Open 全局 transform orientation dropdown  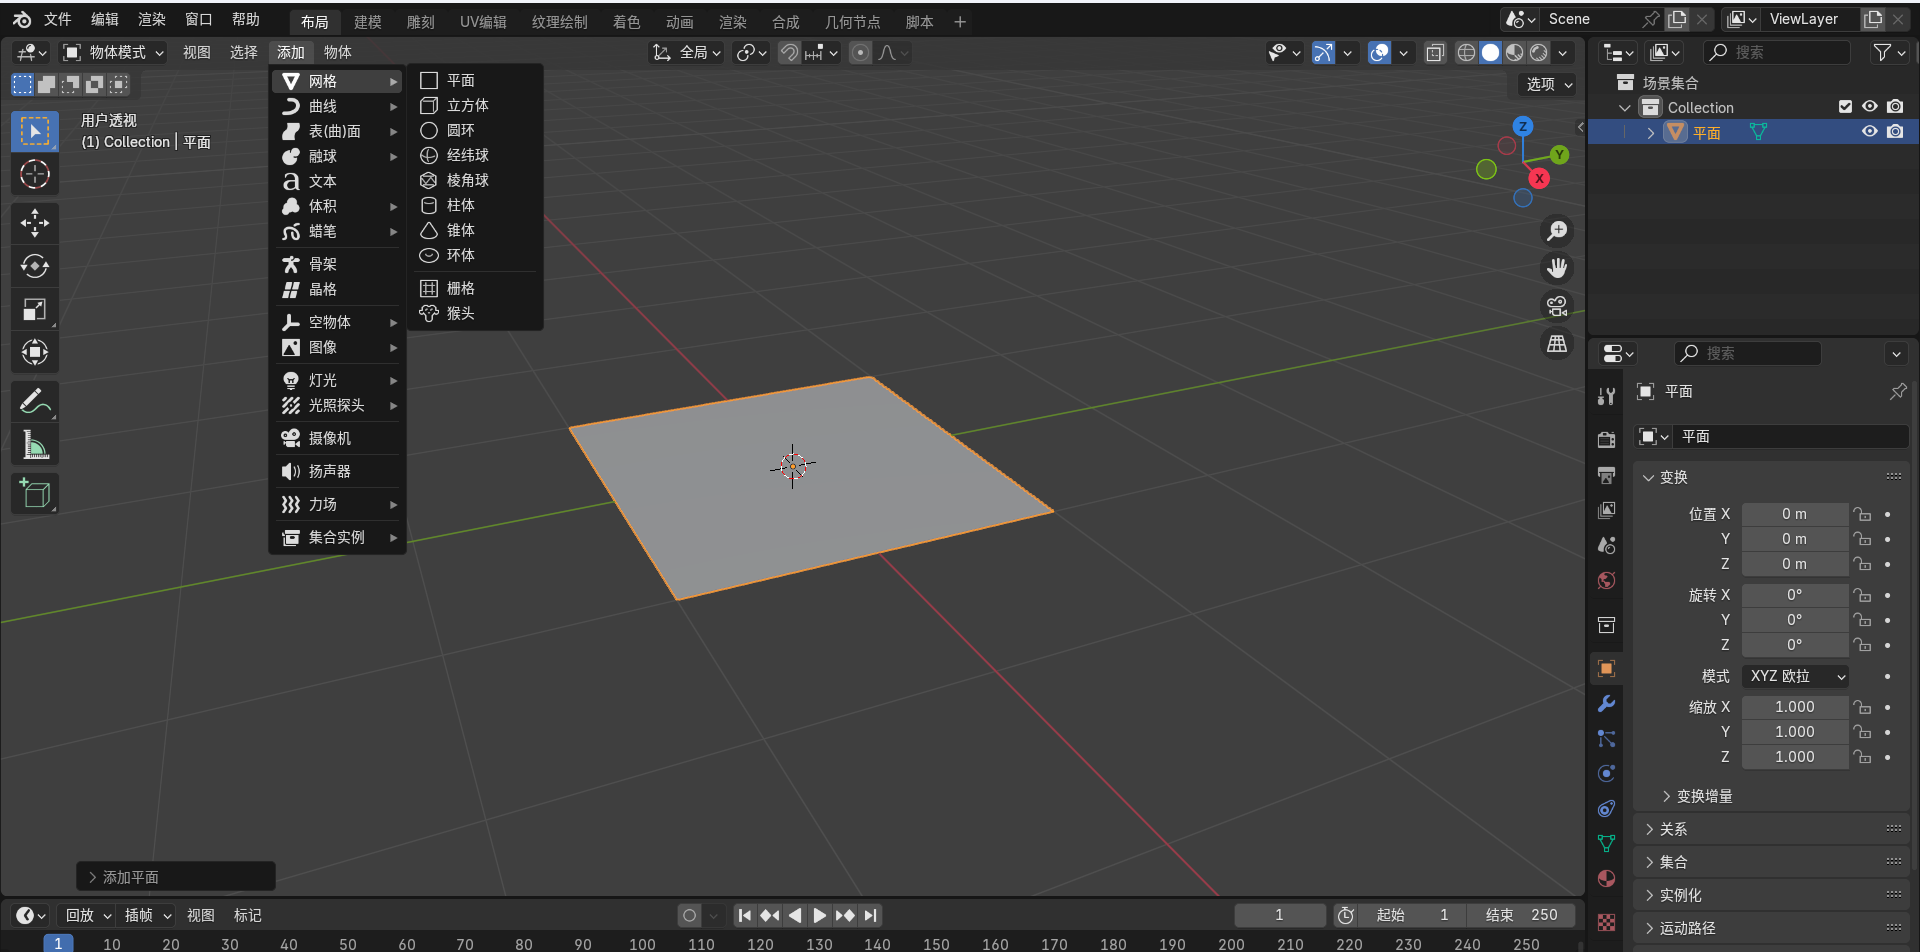click(x=687, y=52)
